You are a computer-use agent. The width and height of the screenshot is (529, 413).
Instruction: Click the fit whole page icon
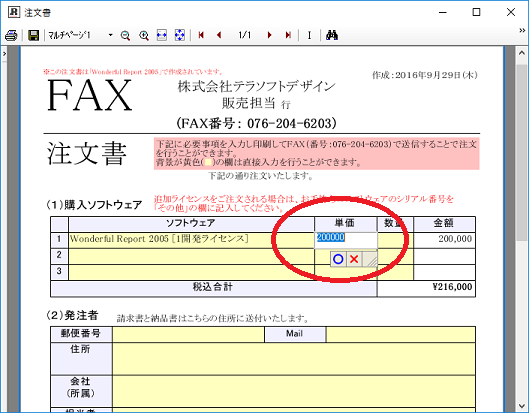[180, 35]
